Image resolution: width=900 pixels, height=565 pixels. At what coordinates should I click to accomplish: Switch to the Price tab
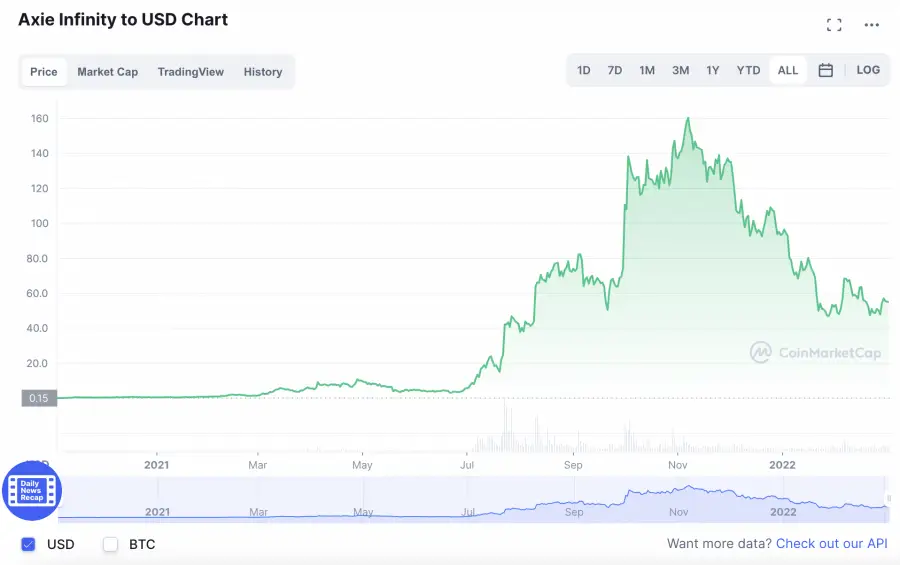[x=44, y=72]
